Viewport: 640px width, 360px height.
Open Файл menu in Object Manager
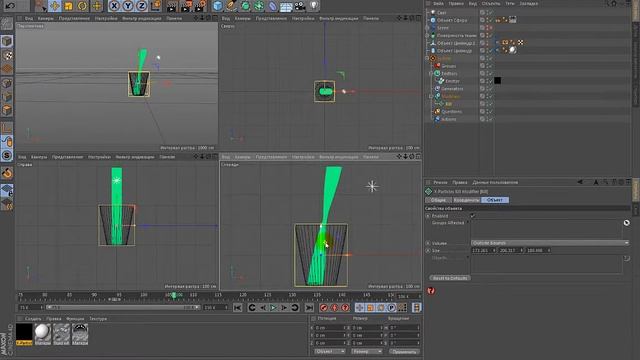[438, 3]
